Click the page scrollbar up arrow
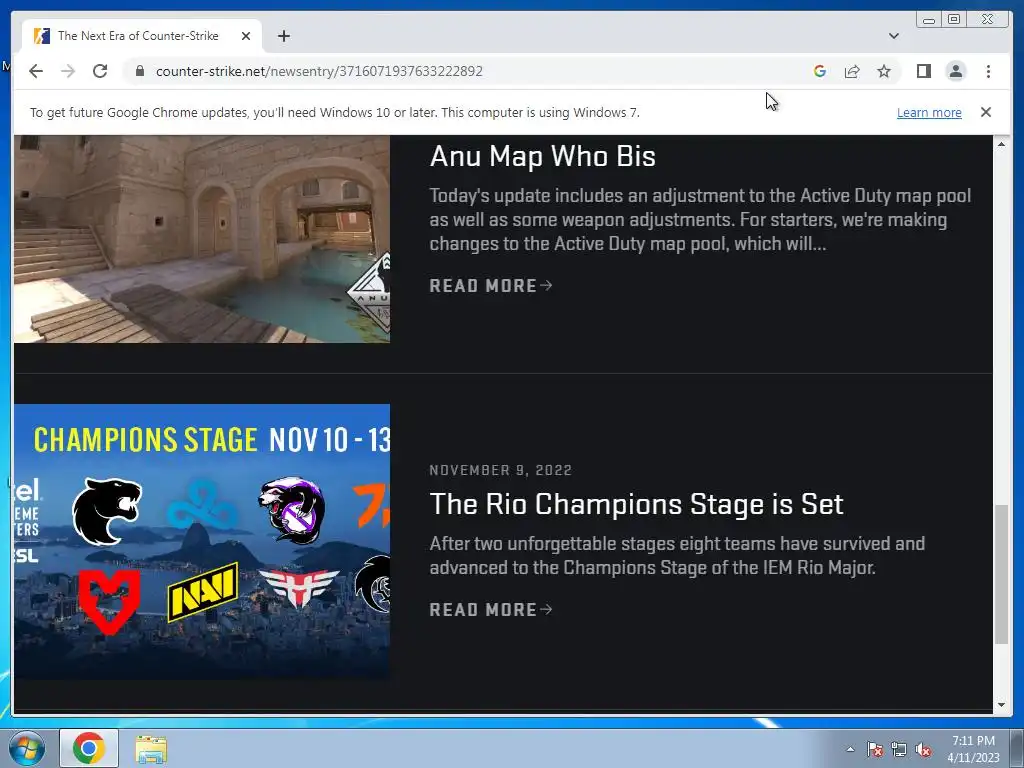This screenshot has width=1024, height=768. [1001, 144]
